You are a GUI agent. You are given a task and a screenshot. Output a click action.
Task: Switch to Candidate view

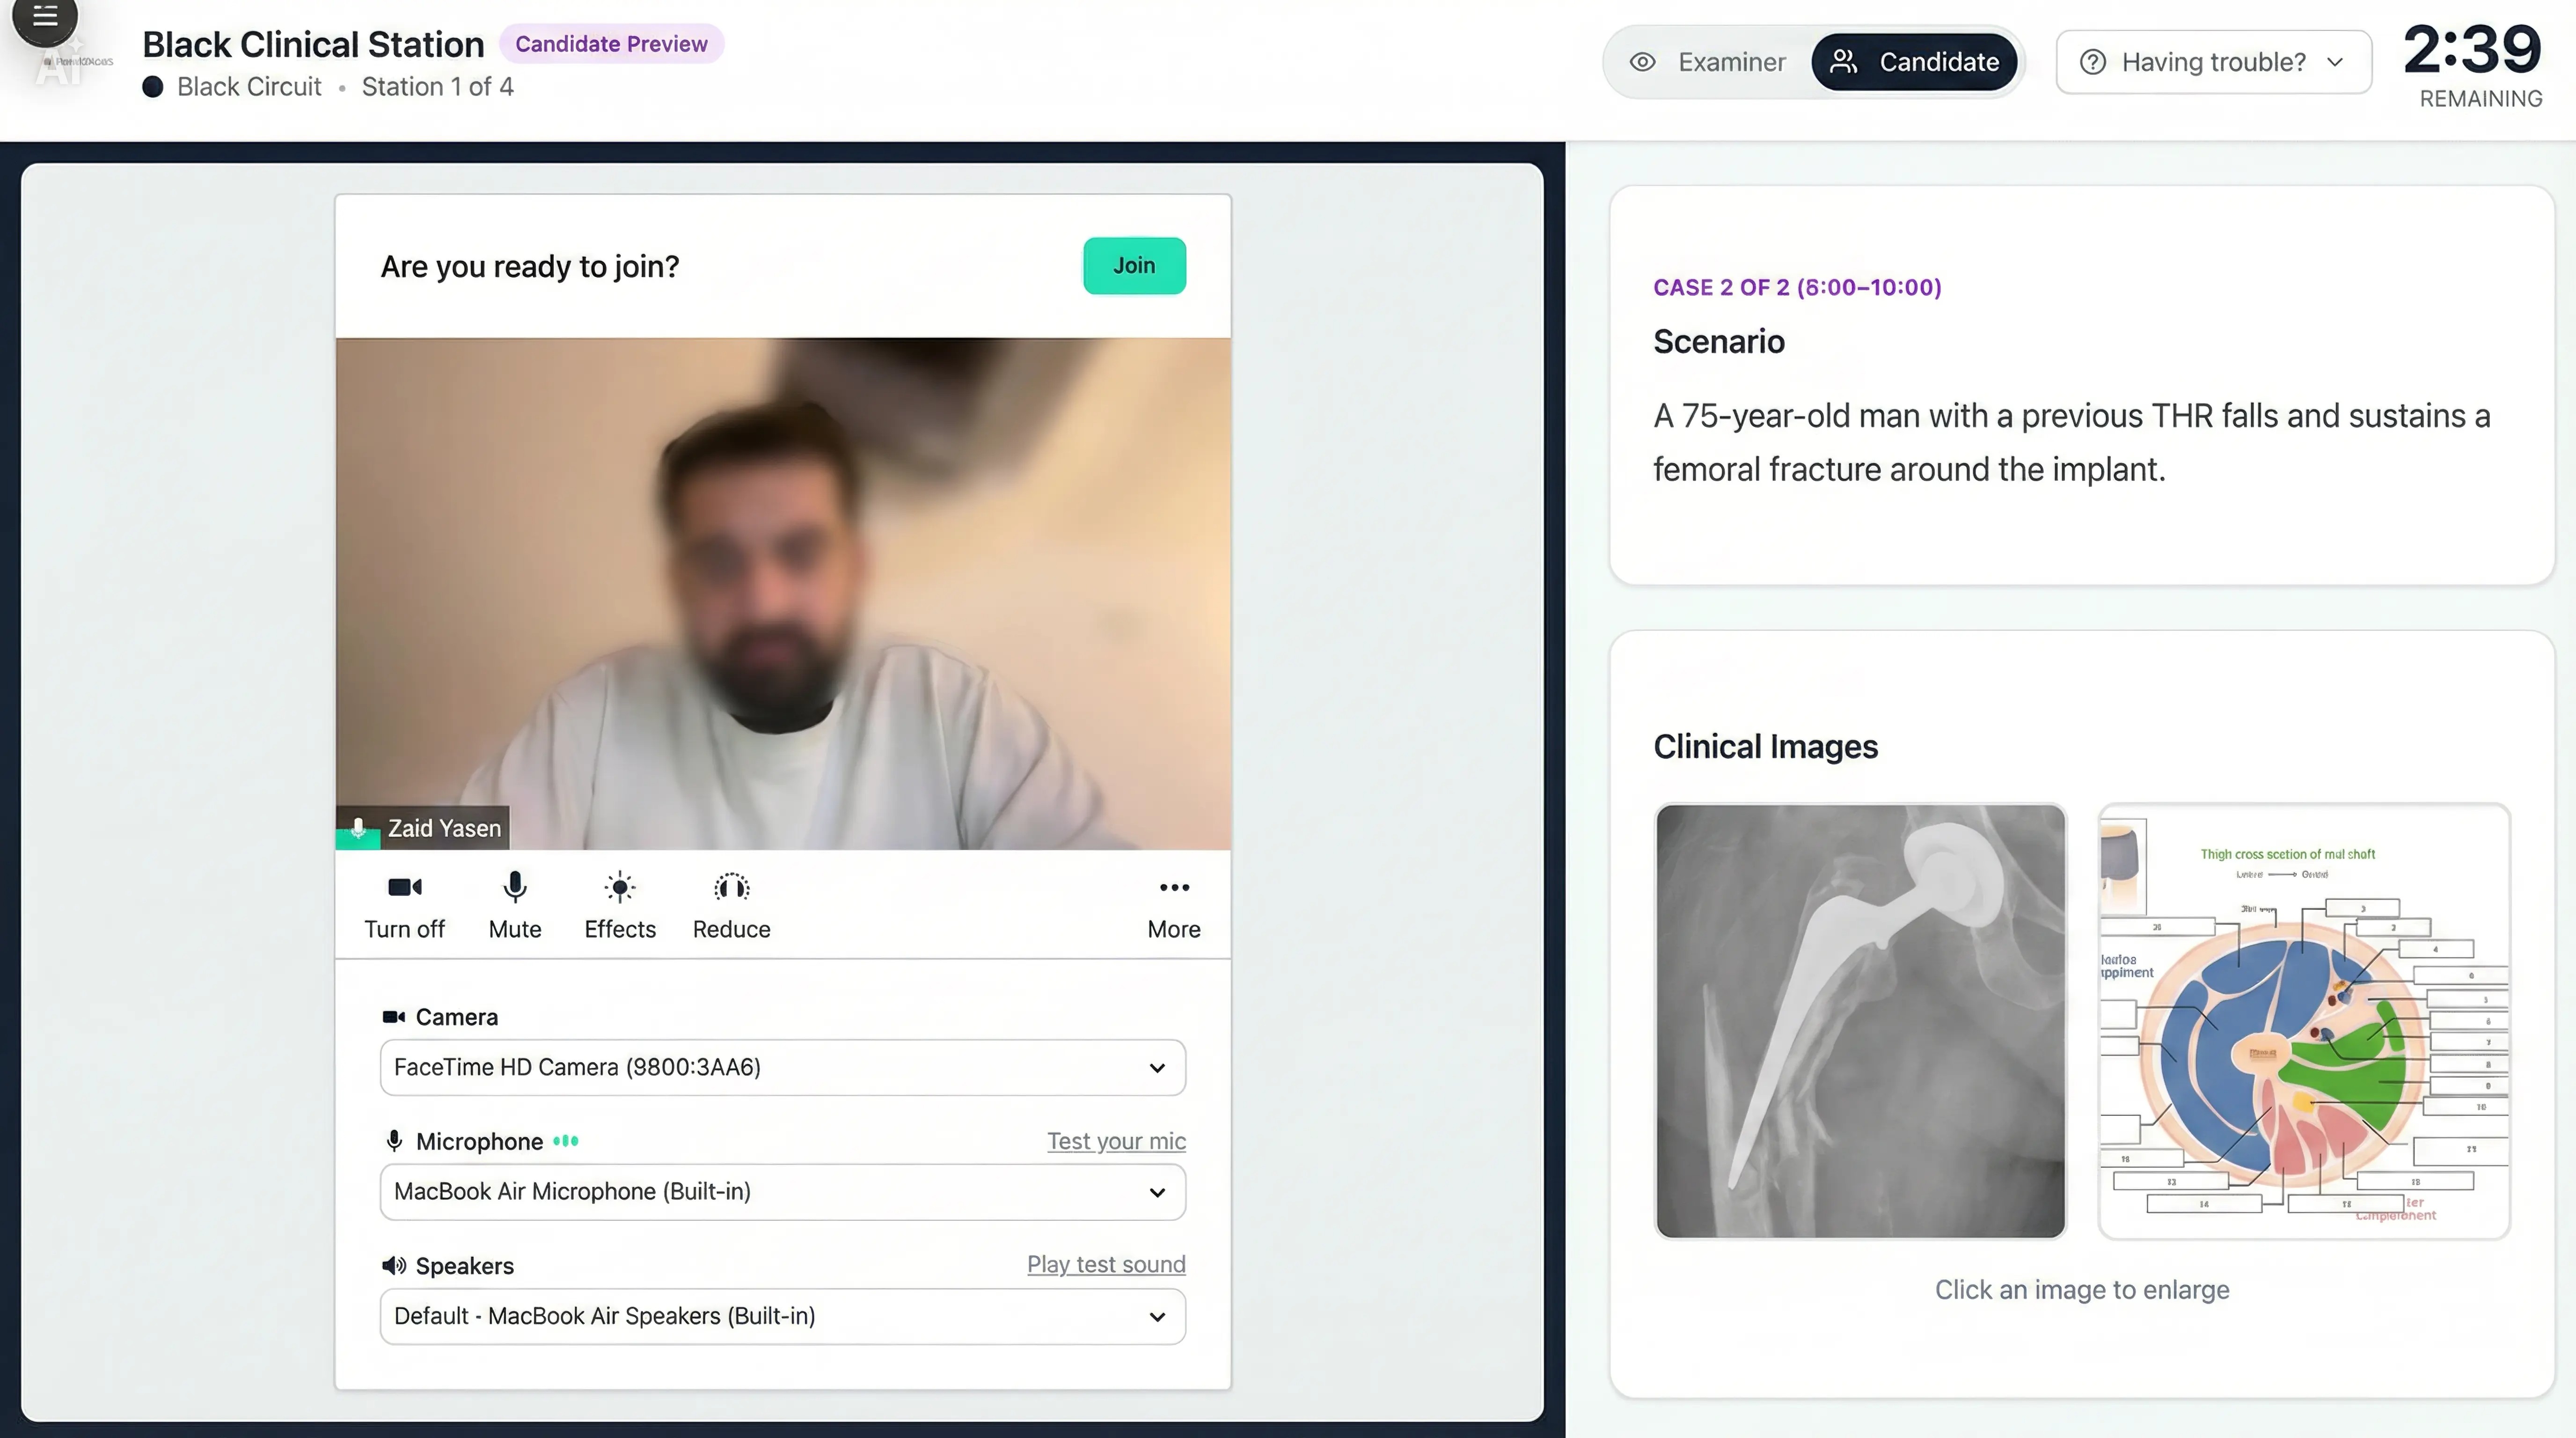coord(1914,62)
